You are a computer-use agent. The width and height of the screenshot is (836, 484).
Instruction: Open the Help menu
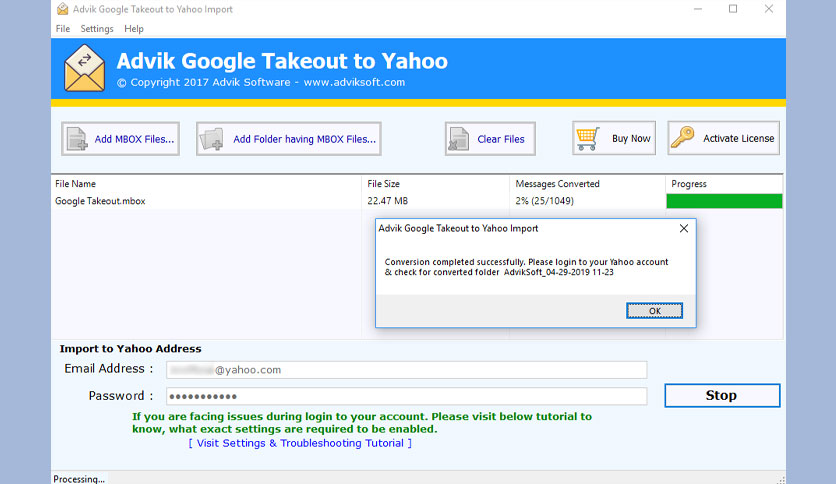click(x=134, y=29)
